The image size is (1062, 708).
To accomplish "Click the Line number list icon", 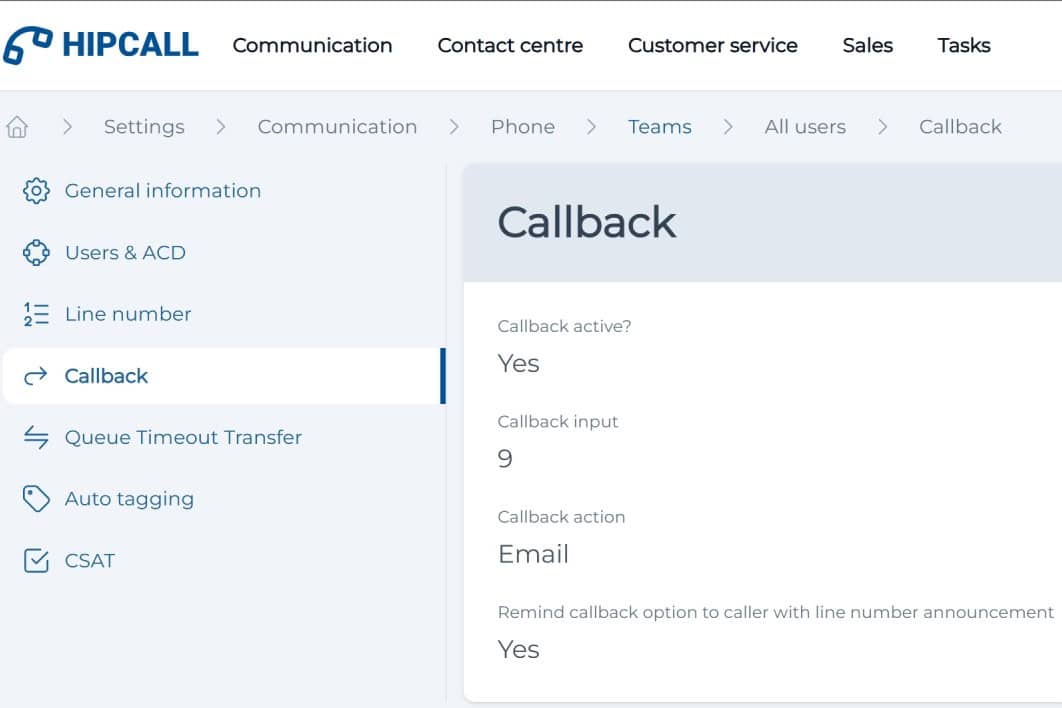I will (36, 314).
